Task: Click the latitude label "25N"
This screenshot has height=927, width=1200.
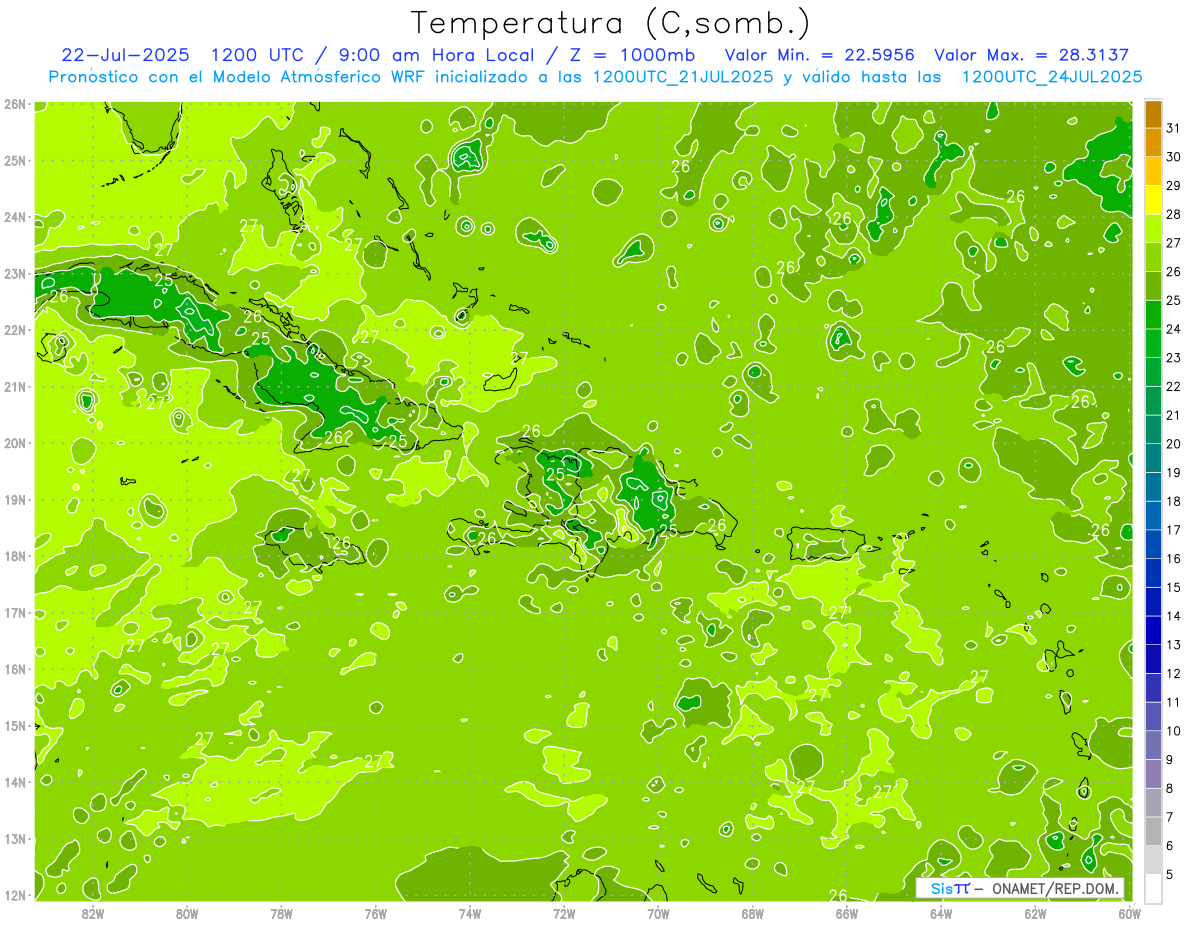Action: (15, 160)
